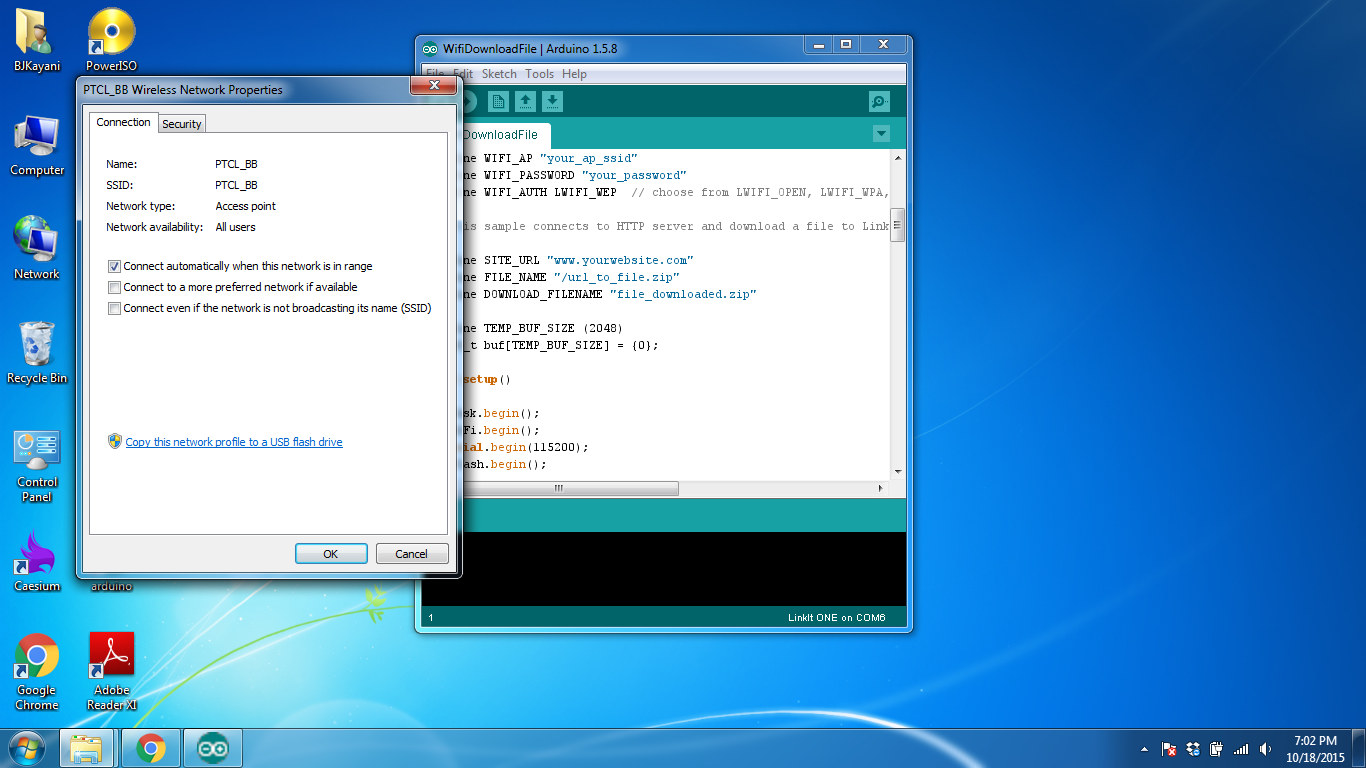Open the Help menu in Arduino
The height and width of the screenshot is (768, 1366).
574,74
